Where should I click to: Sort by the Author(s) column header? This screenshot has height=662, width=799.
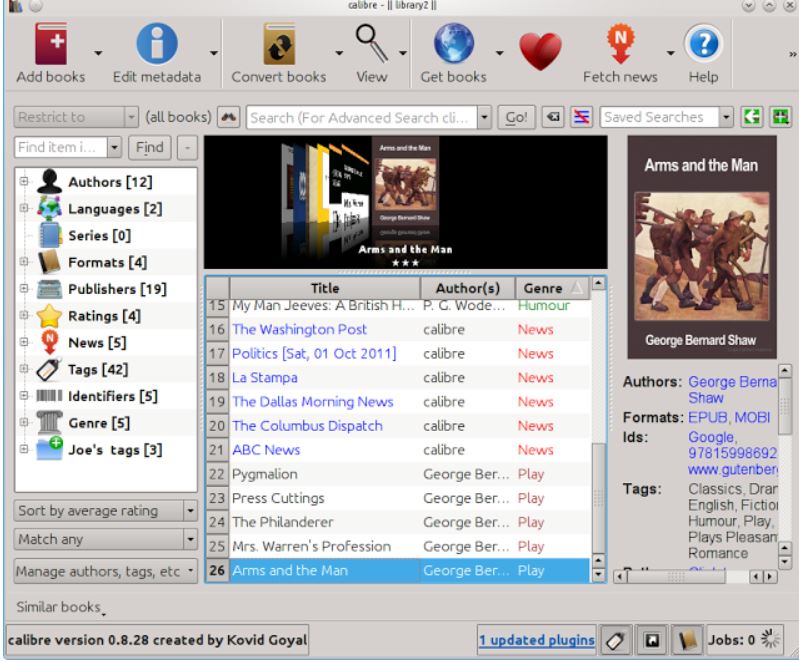468,288
